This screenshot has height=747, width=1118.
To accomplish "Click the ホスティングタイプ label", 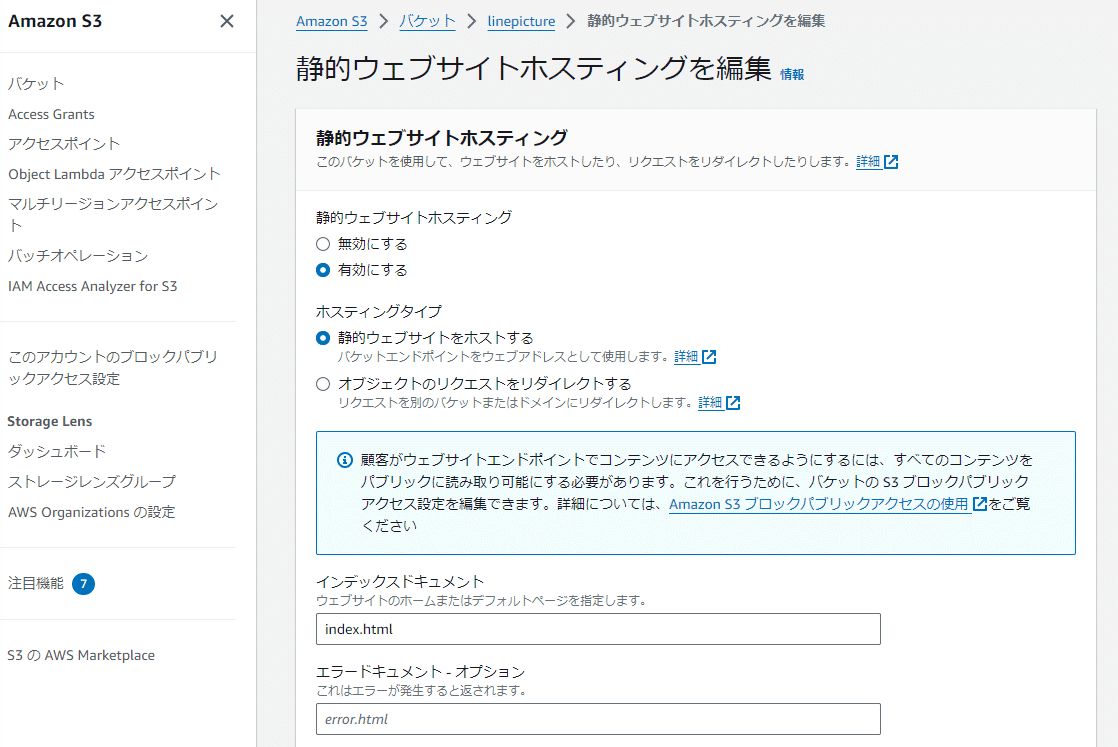I will point(379,311).
